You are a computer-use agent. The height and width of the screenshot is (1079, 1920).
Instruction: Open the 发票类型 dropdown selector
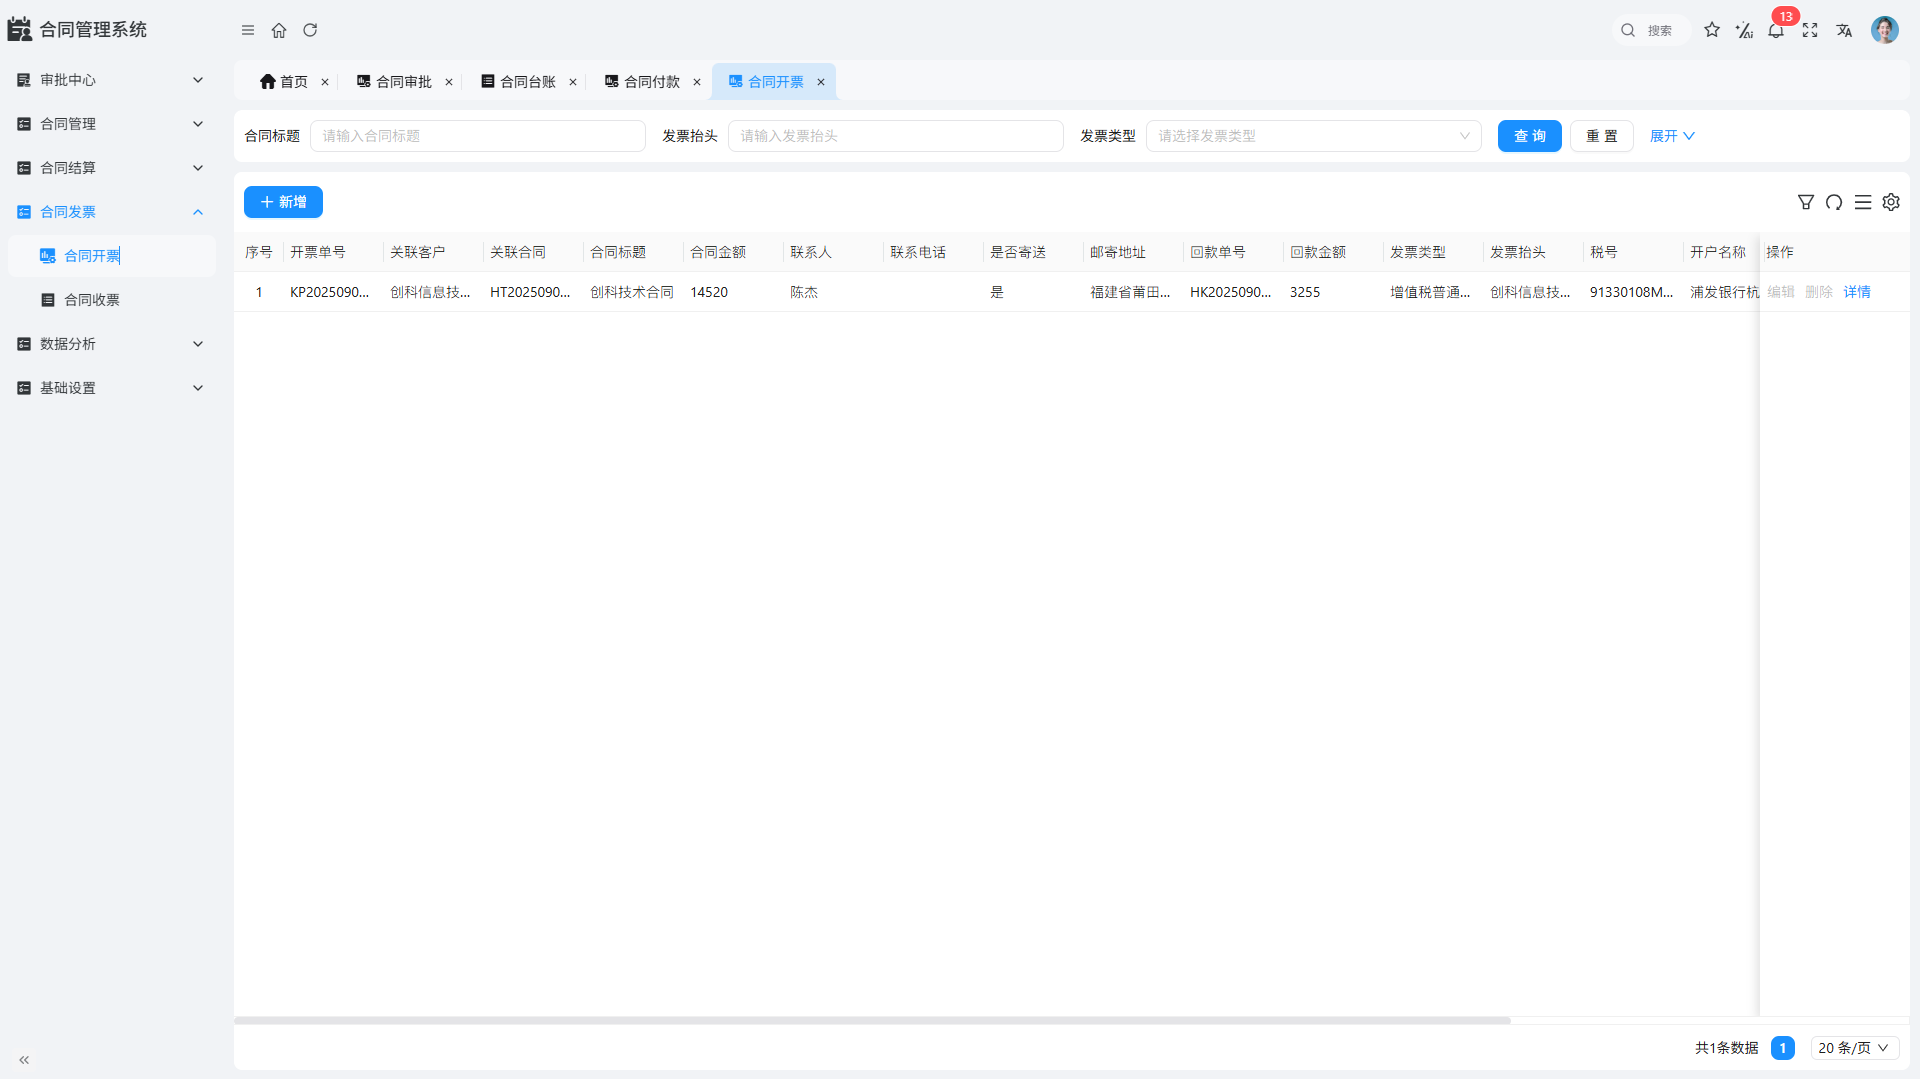tap(1313, 136)
